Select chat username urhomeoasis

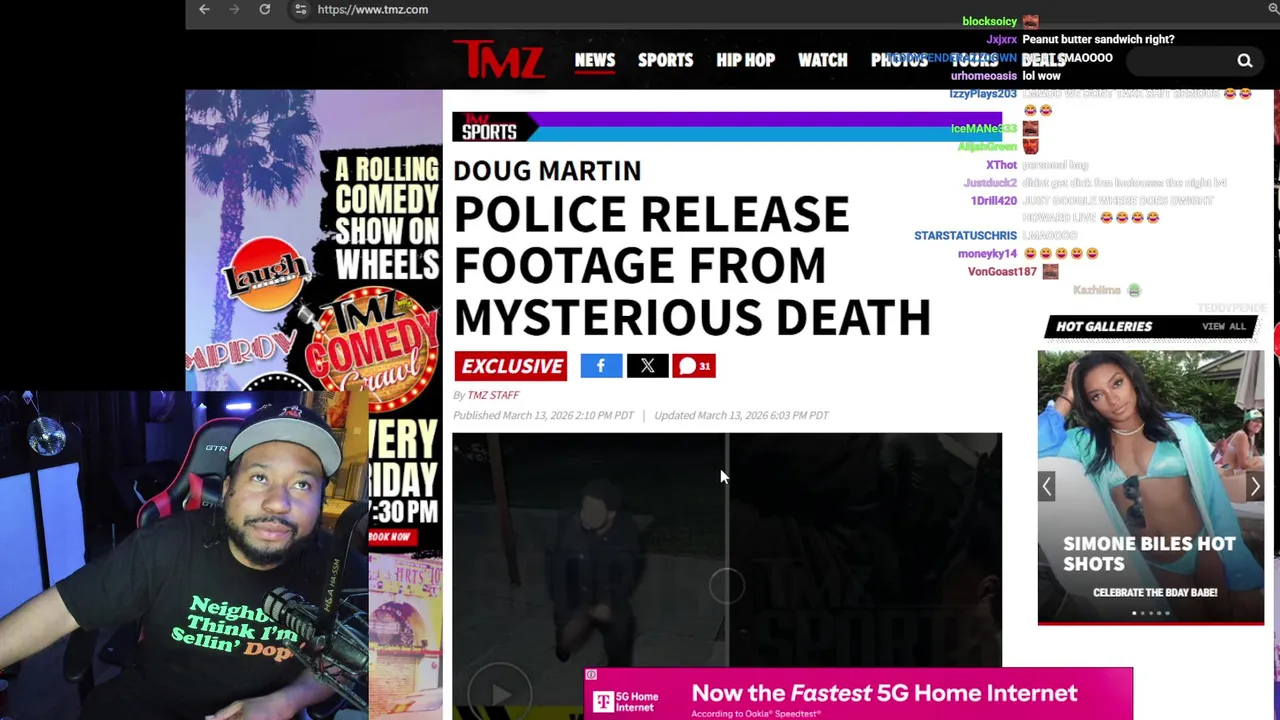984,75
